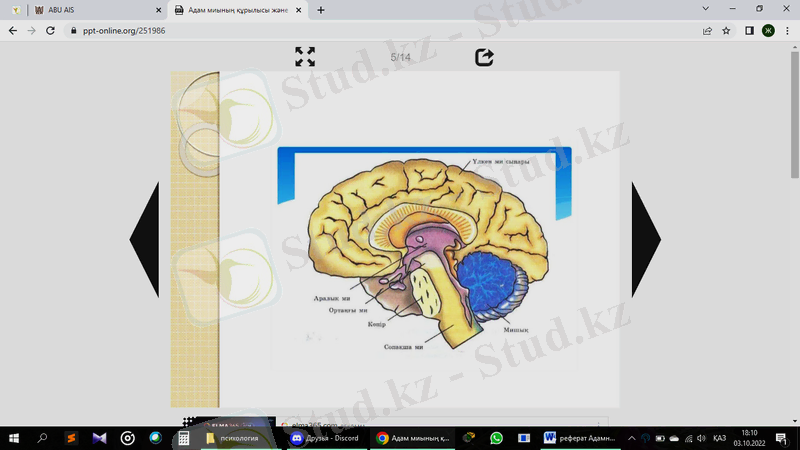Open Discord from the taskbar
This screenshot has height=450, width=800.
click(323, 438)
